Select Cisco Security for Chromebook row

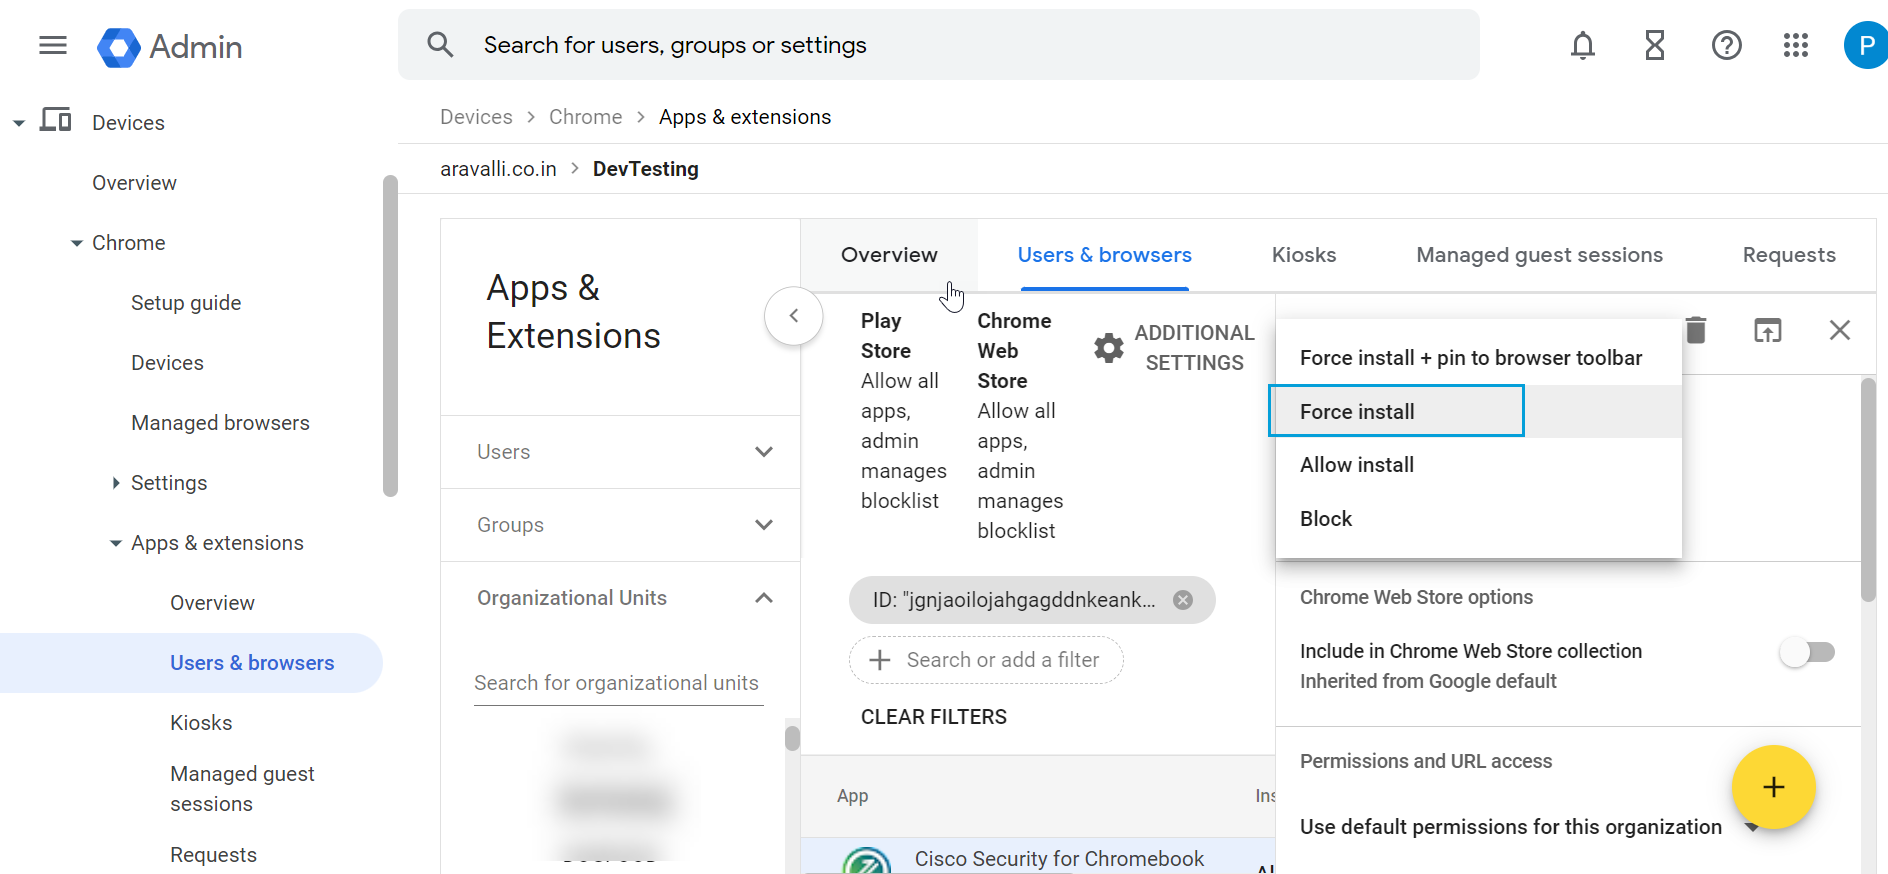click(x=1038, y=858)
